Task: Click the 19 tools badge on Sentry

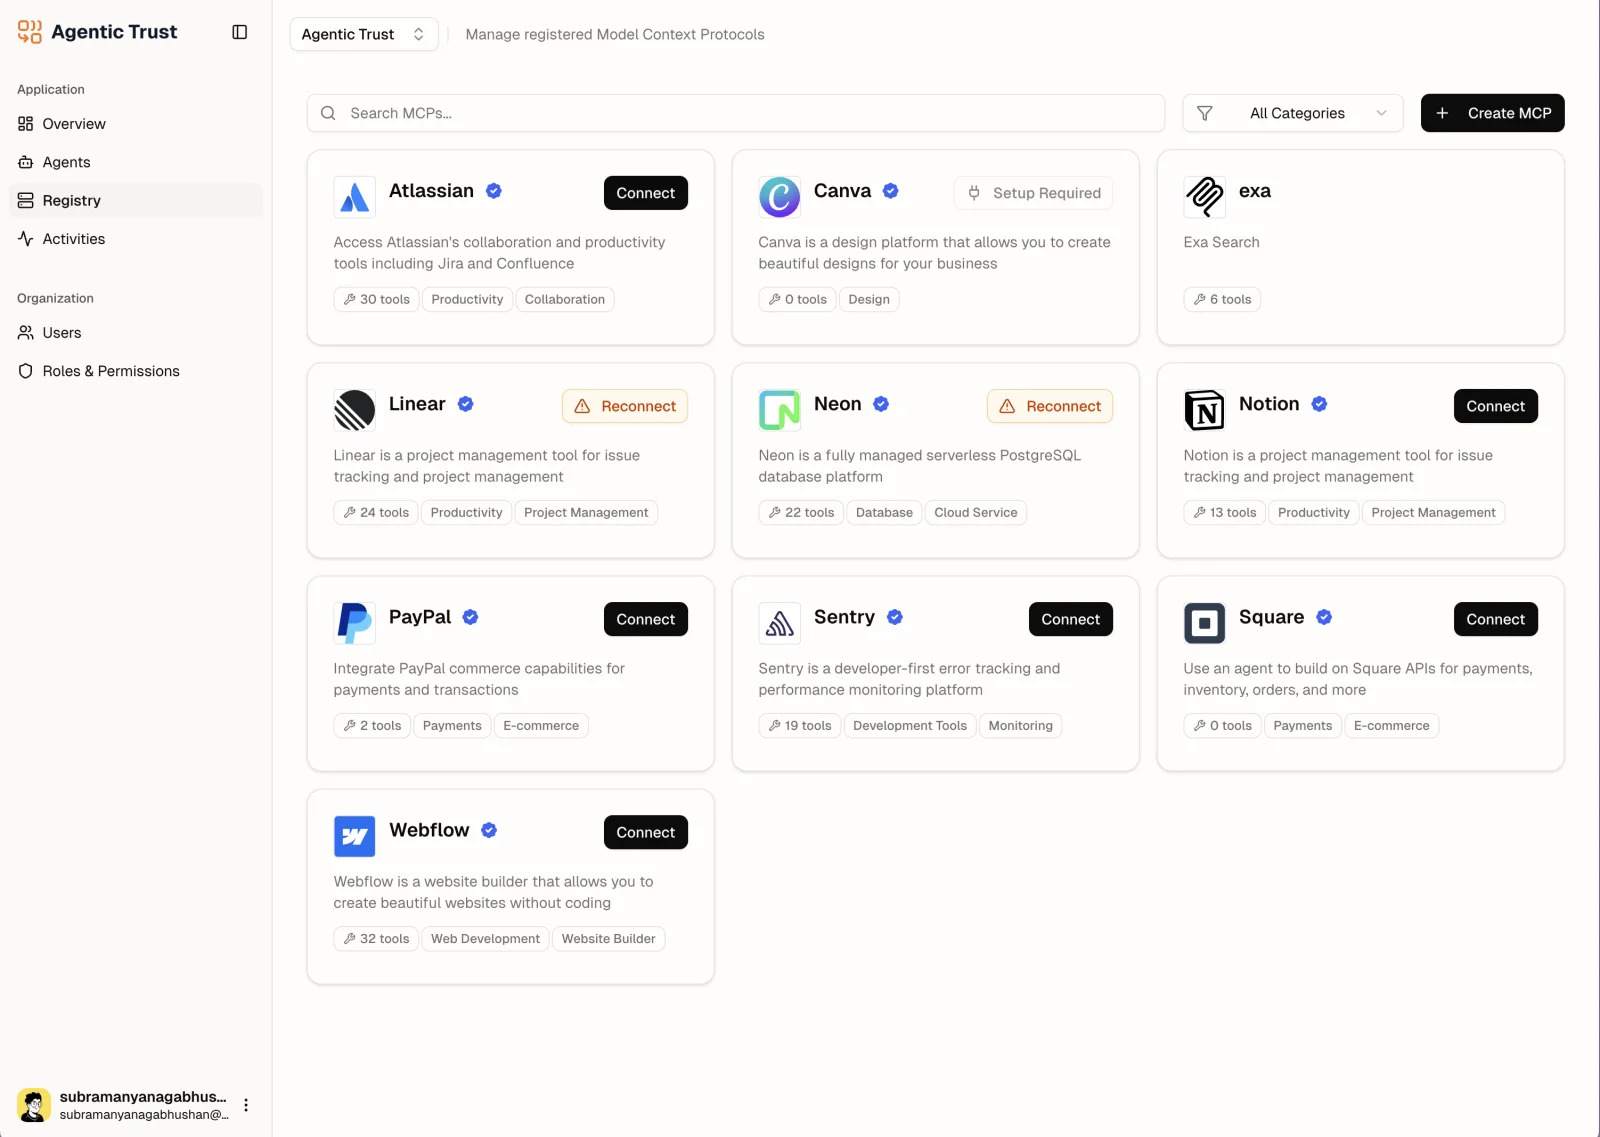Action: (800, 725)
